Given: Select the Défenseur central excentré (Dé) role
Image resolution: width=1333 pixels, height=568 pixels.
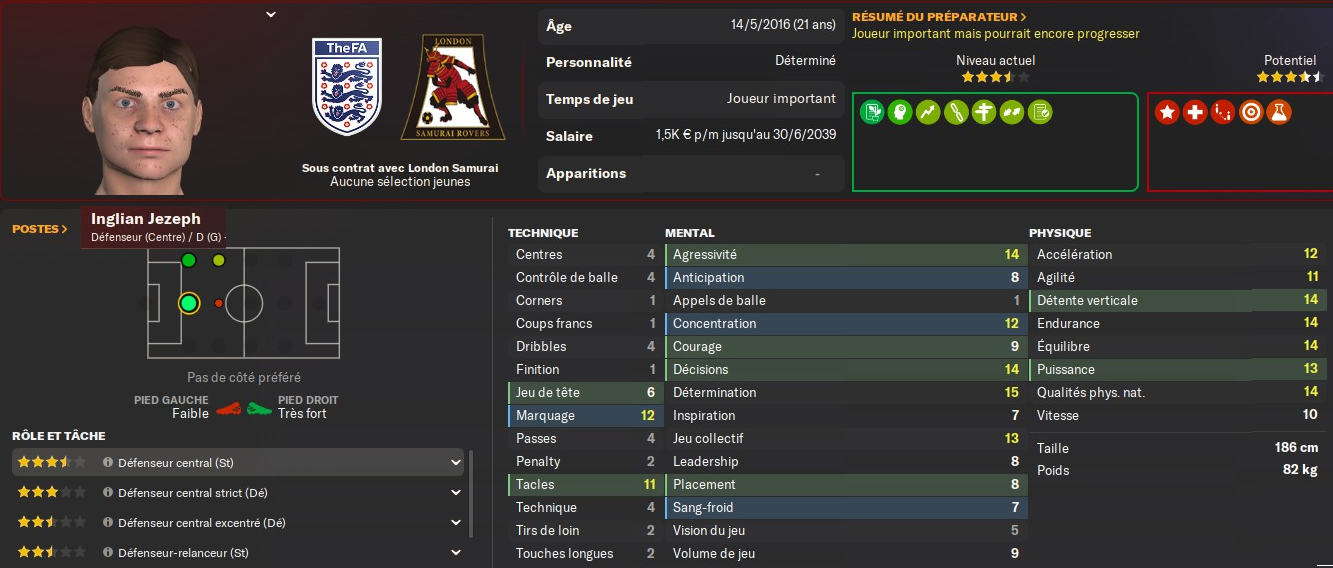Looking at the screenshot, I should (201, 523).
